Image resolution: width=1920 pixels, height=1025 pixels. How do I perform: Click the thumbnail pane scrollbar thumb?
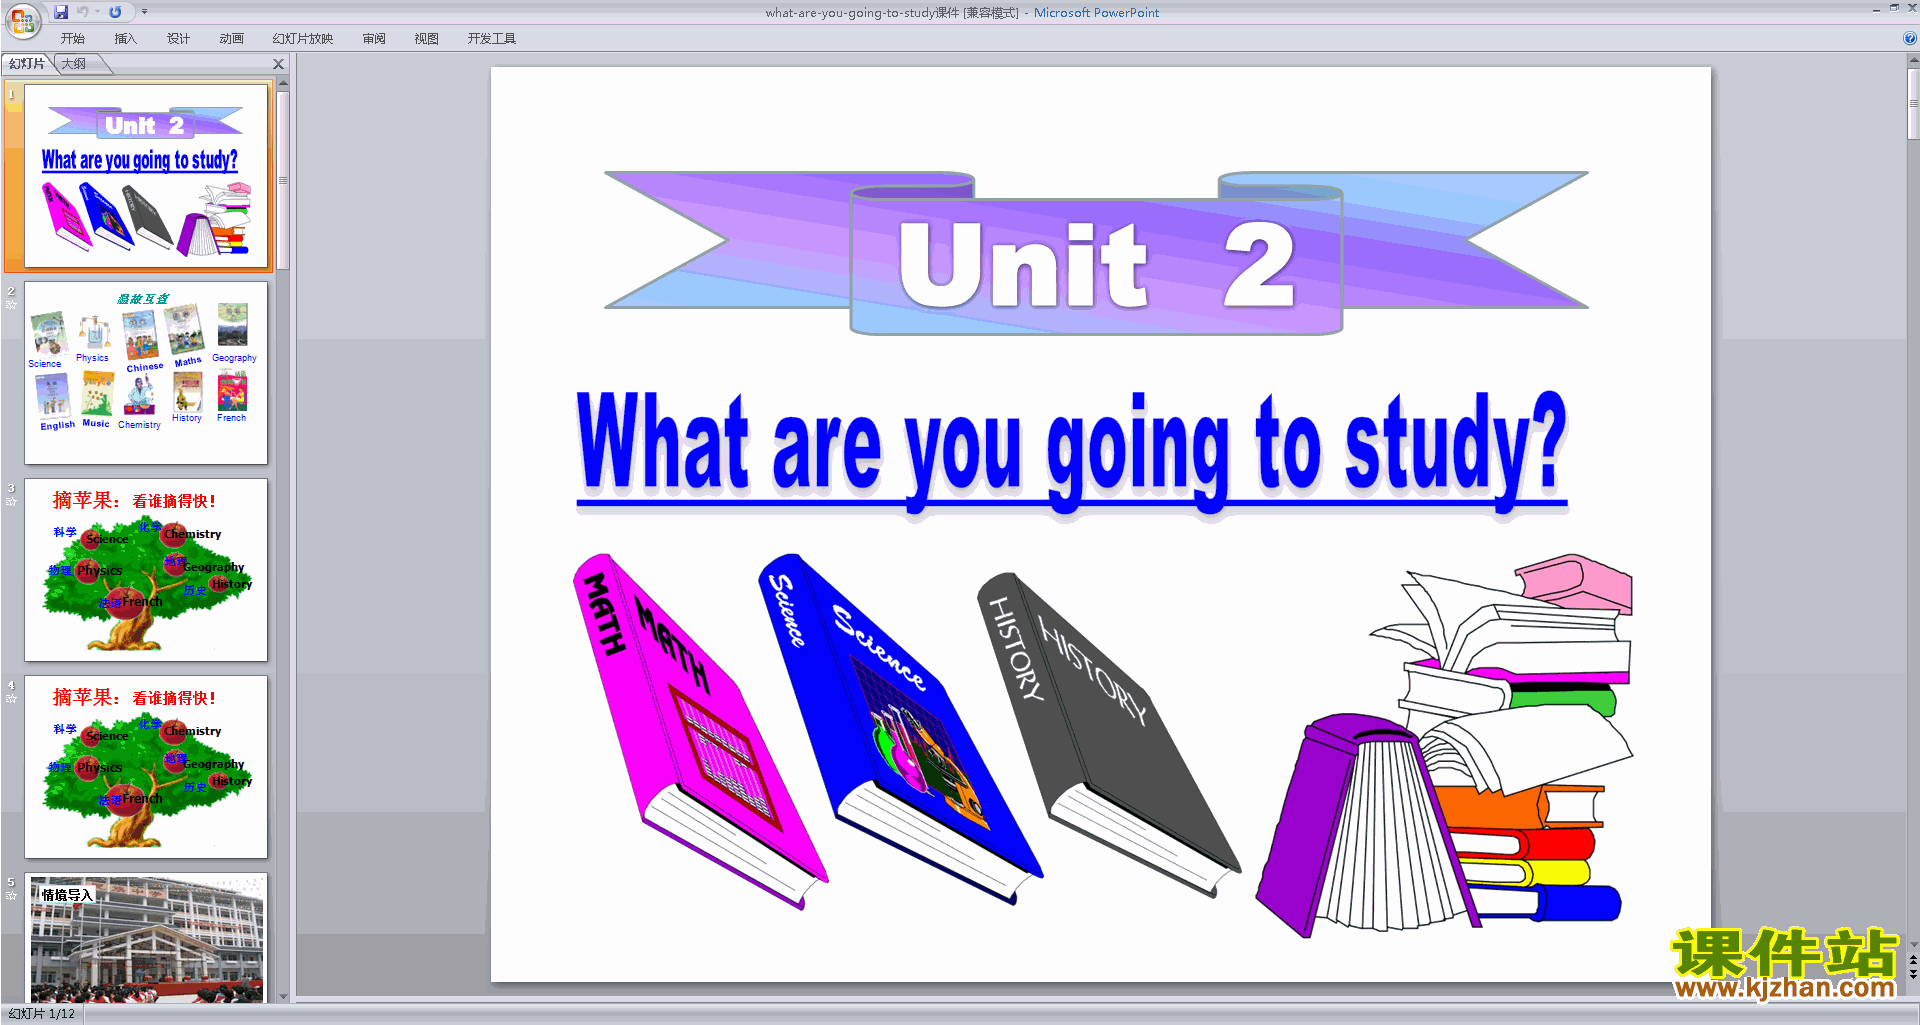pyautogui.click(x=283, y=181)
